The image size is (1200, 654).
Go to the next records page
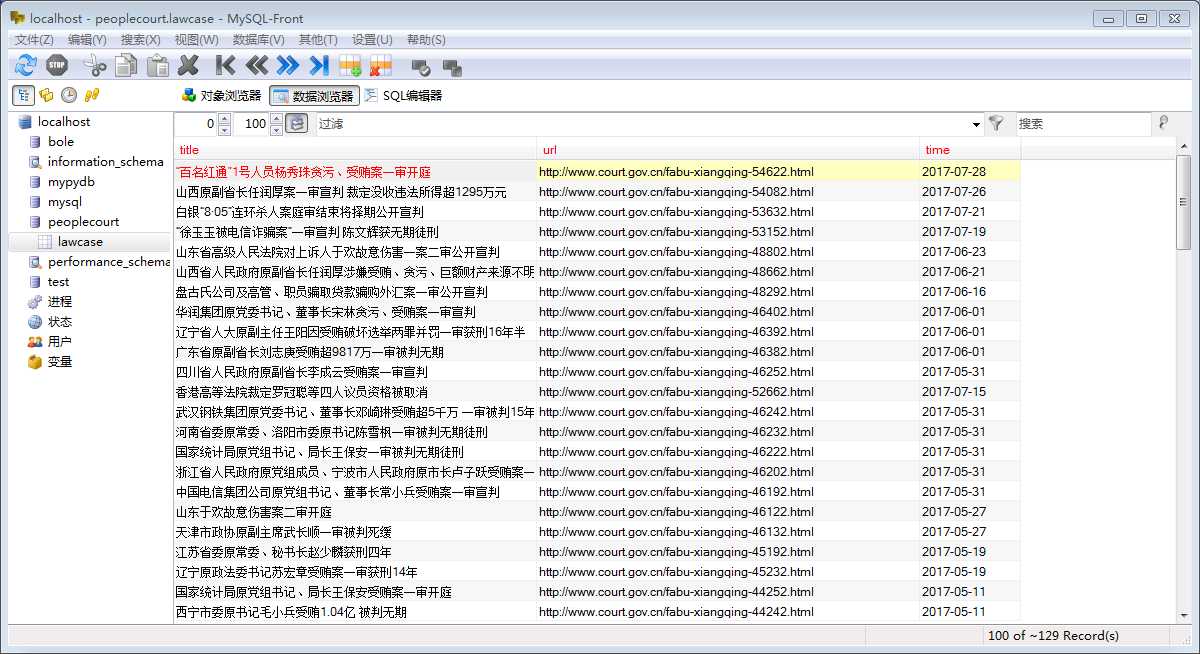click(x=288, y=66)
